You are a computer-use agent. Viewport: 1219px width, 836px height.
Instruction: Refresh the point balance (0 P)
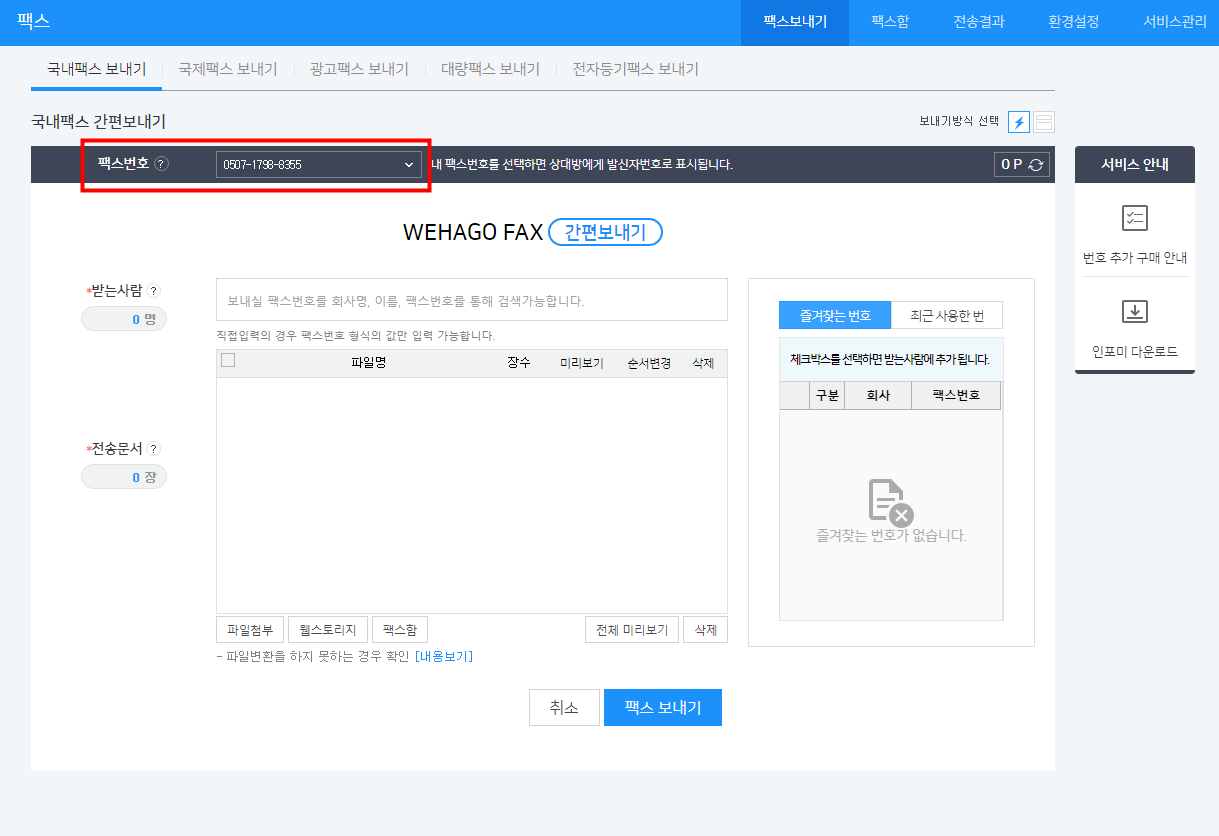(1036, 165)
